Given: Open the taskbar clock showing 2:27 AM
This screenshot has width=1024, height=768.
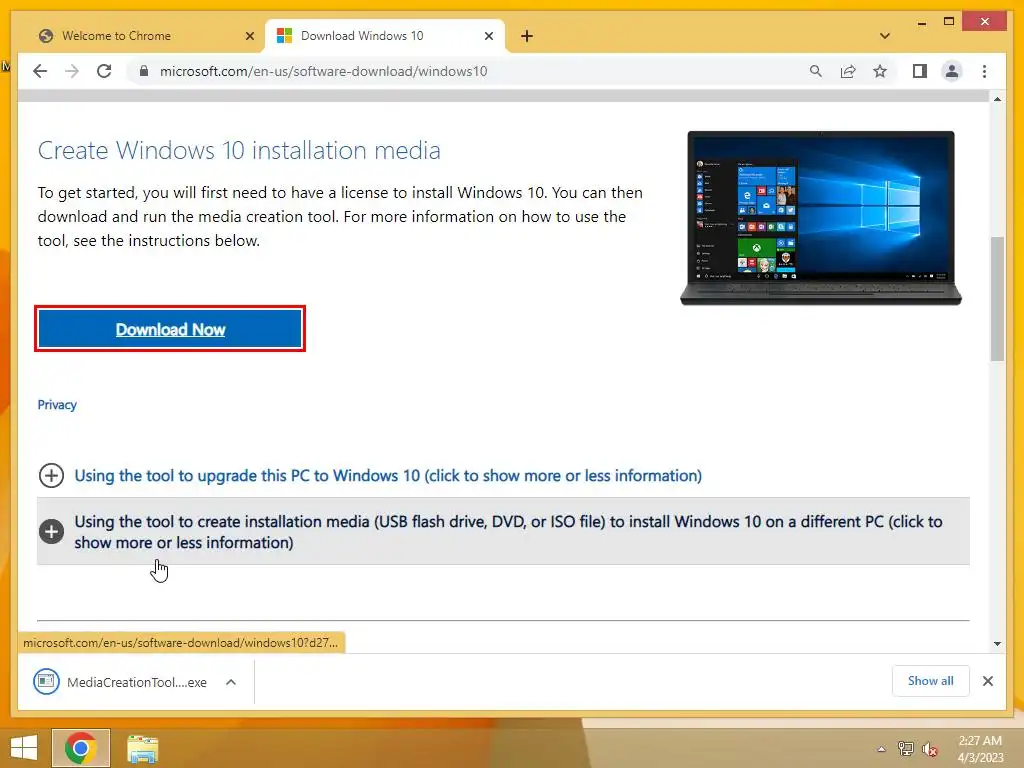Looking at the screenshot, I should [980, 749].
